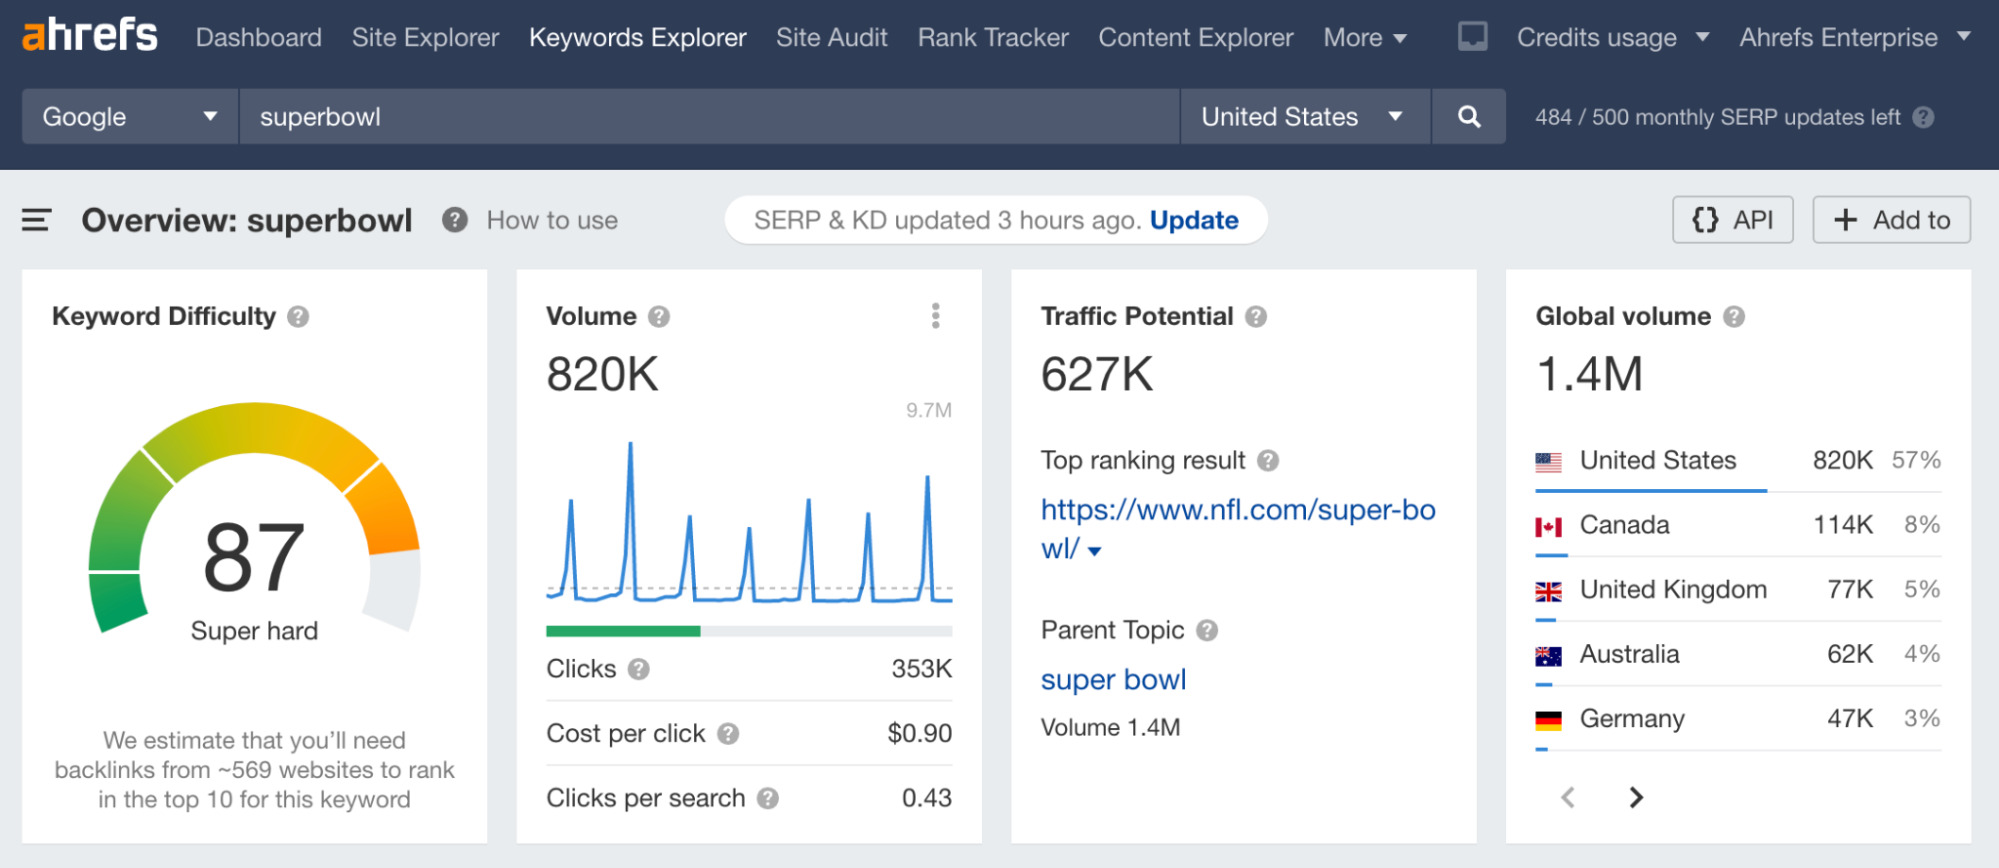Open Ahrefs Enterprise account menu

[1855, 37]
